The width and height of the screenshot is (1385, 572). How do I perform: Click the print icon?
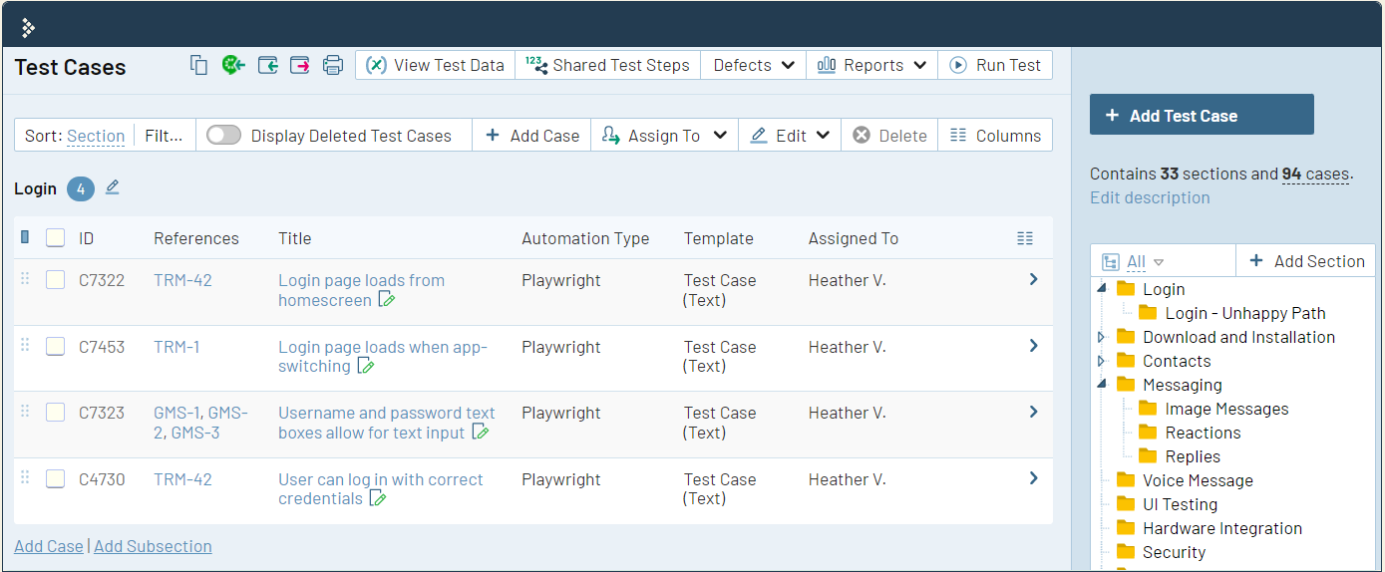click(x=333, y=65)
